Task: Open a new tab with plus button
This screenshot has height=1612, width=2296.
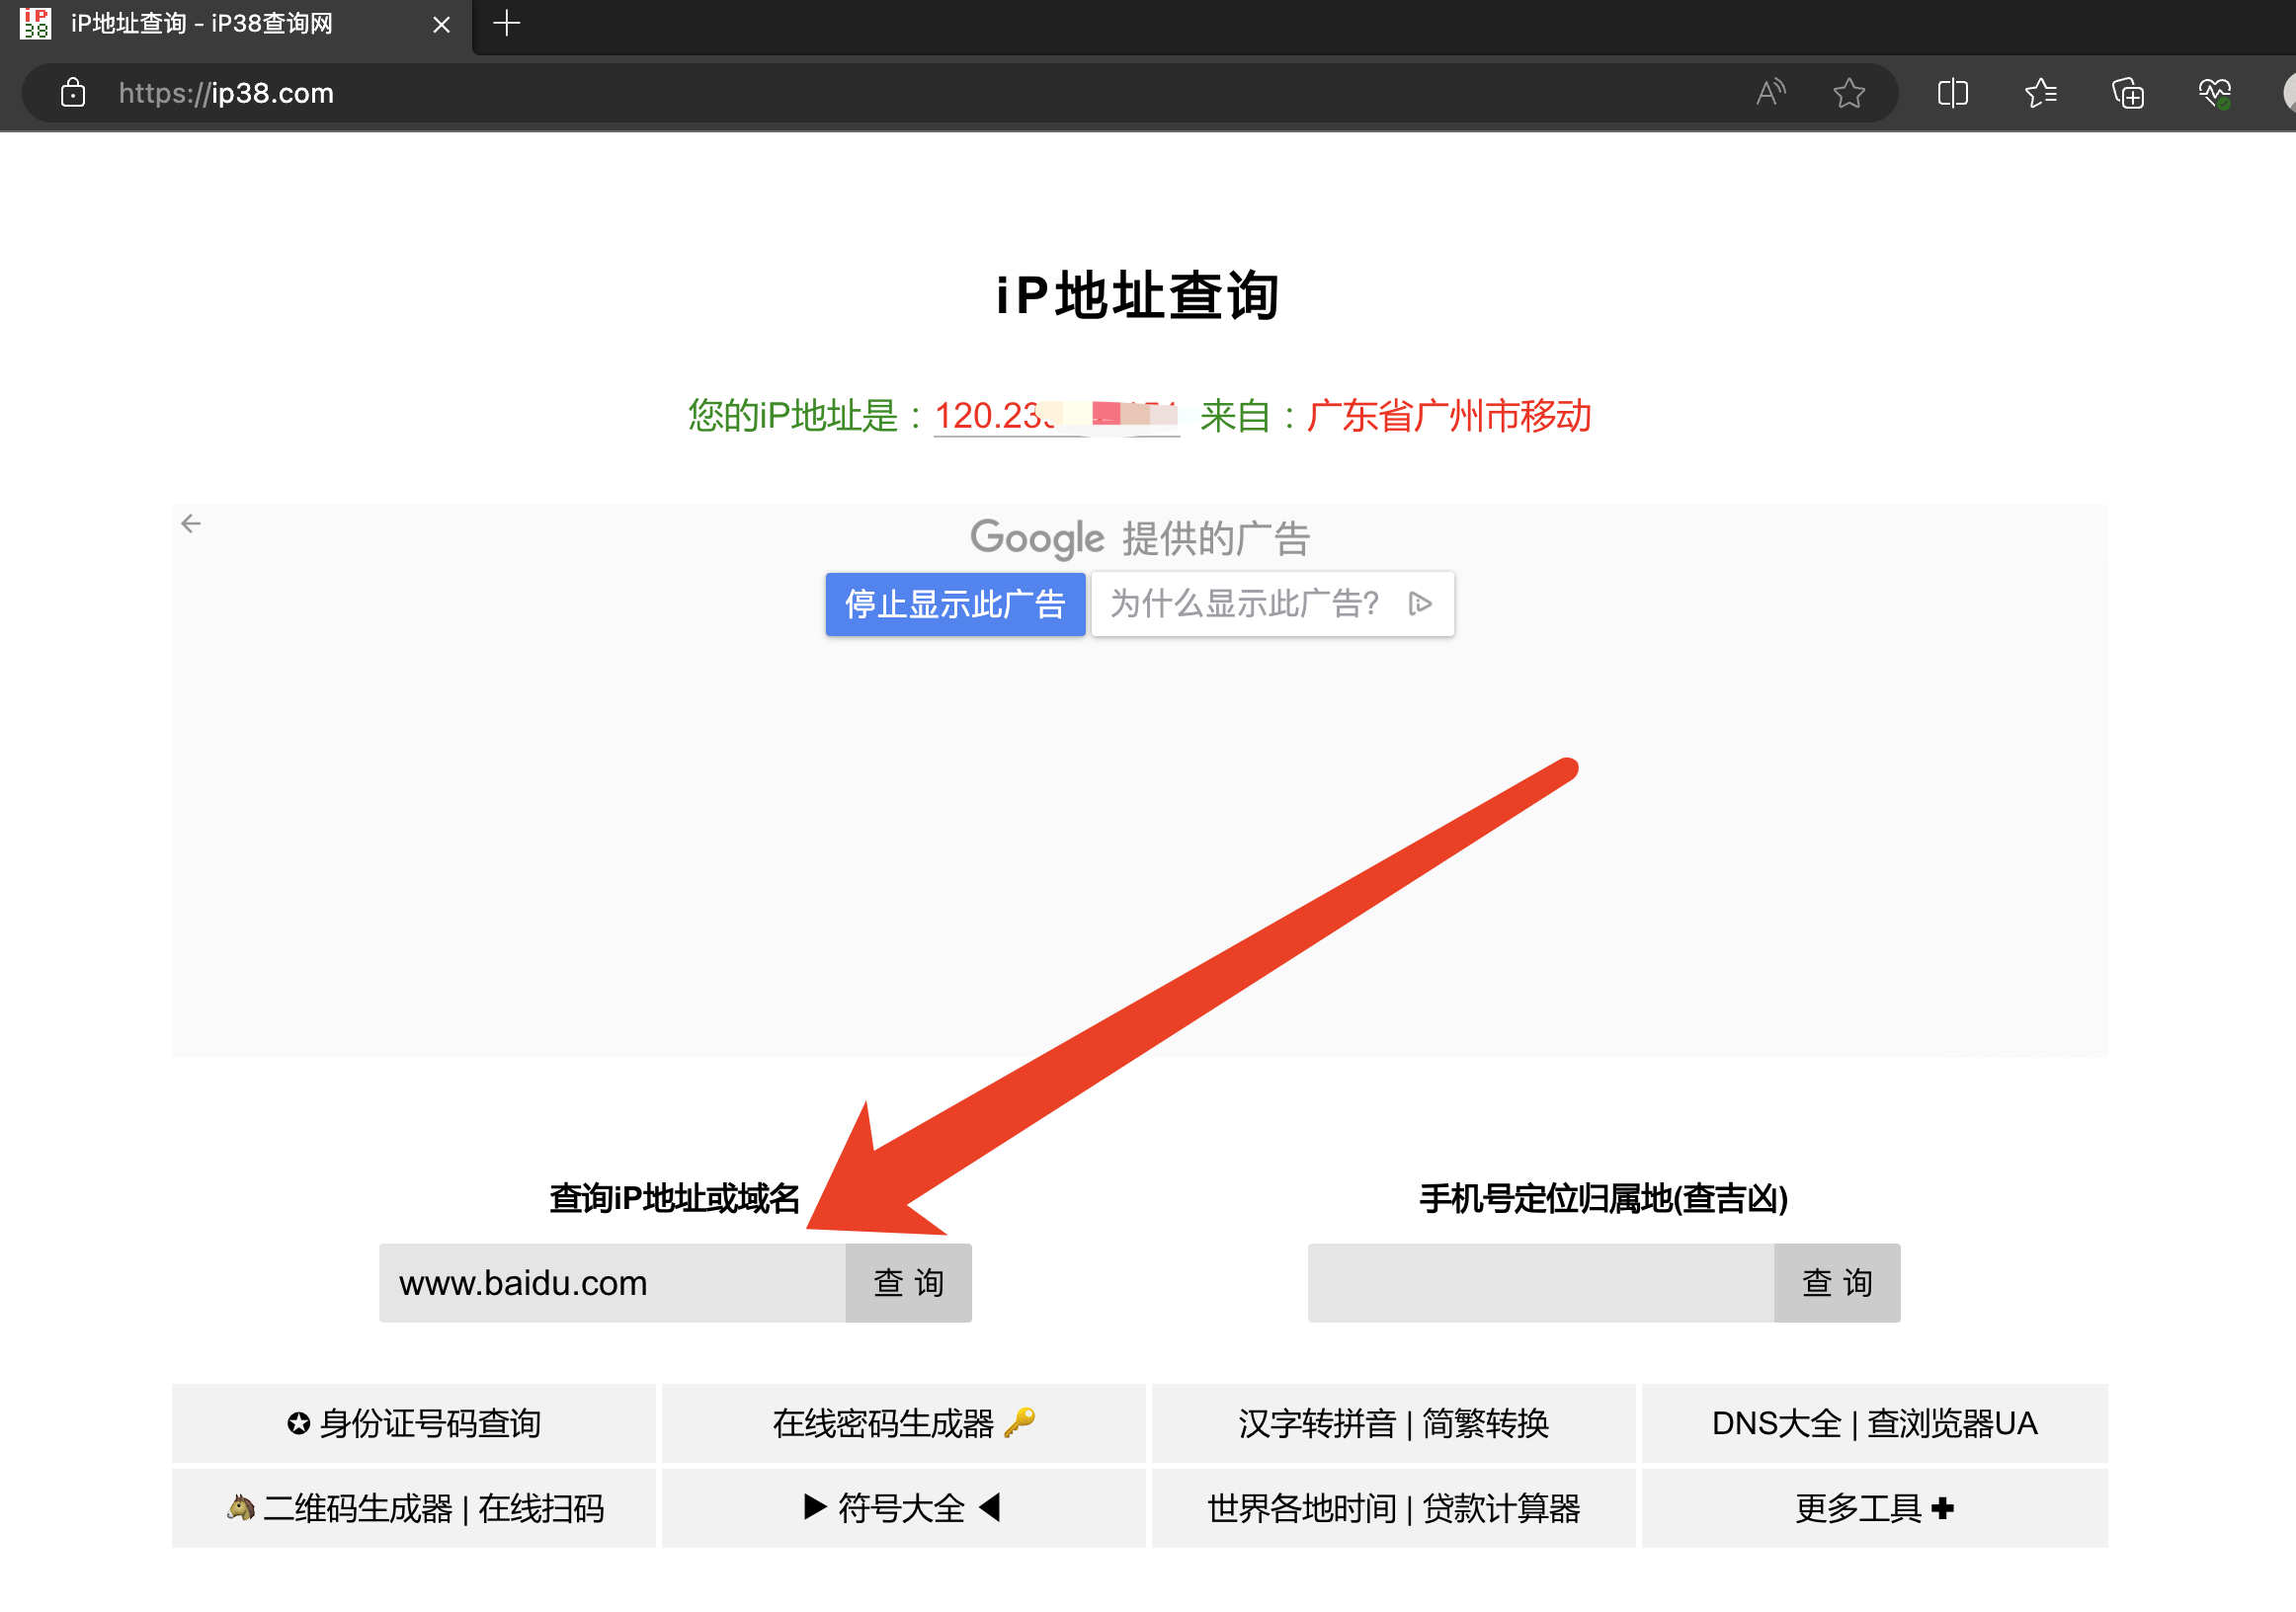Action: [x=507, y=23]
